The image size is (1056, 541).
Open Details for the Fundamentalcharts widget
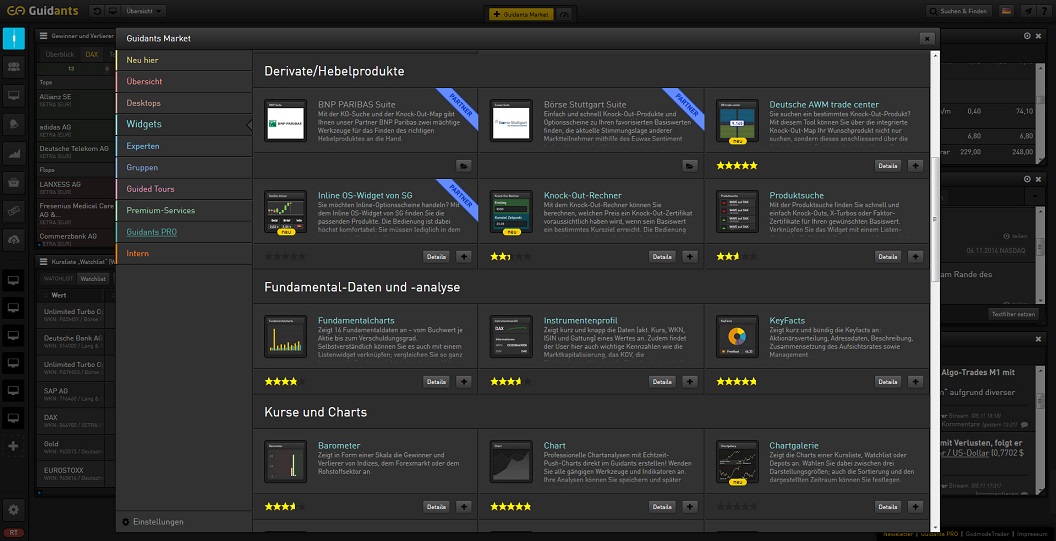[436, 382]
